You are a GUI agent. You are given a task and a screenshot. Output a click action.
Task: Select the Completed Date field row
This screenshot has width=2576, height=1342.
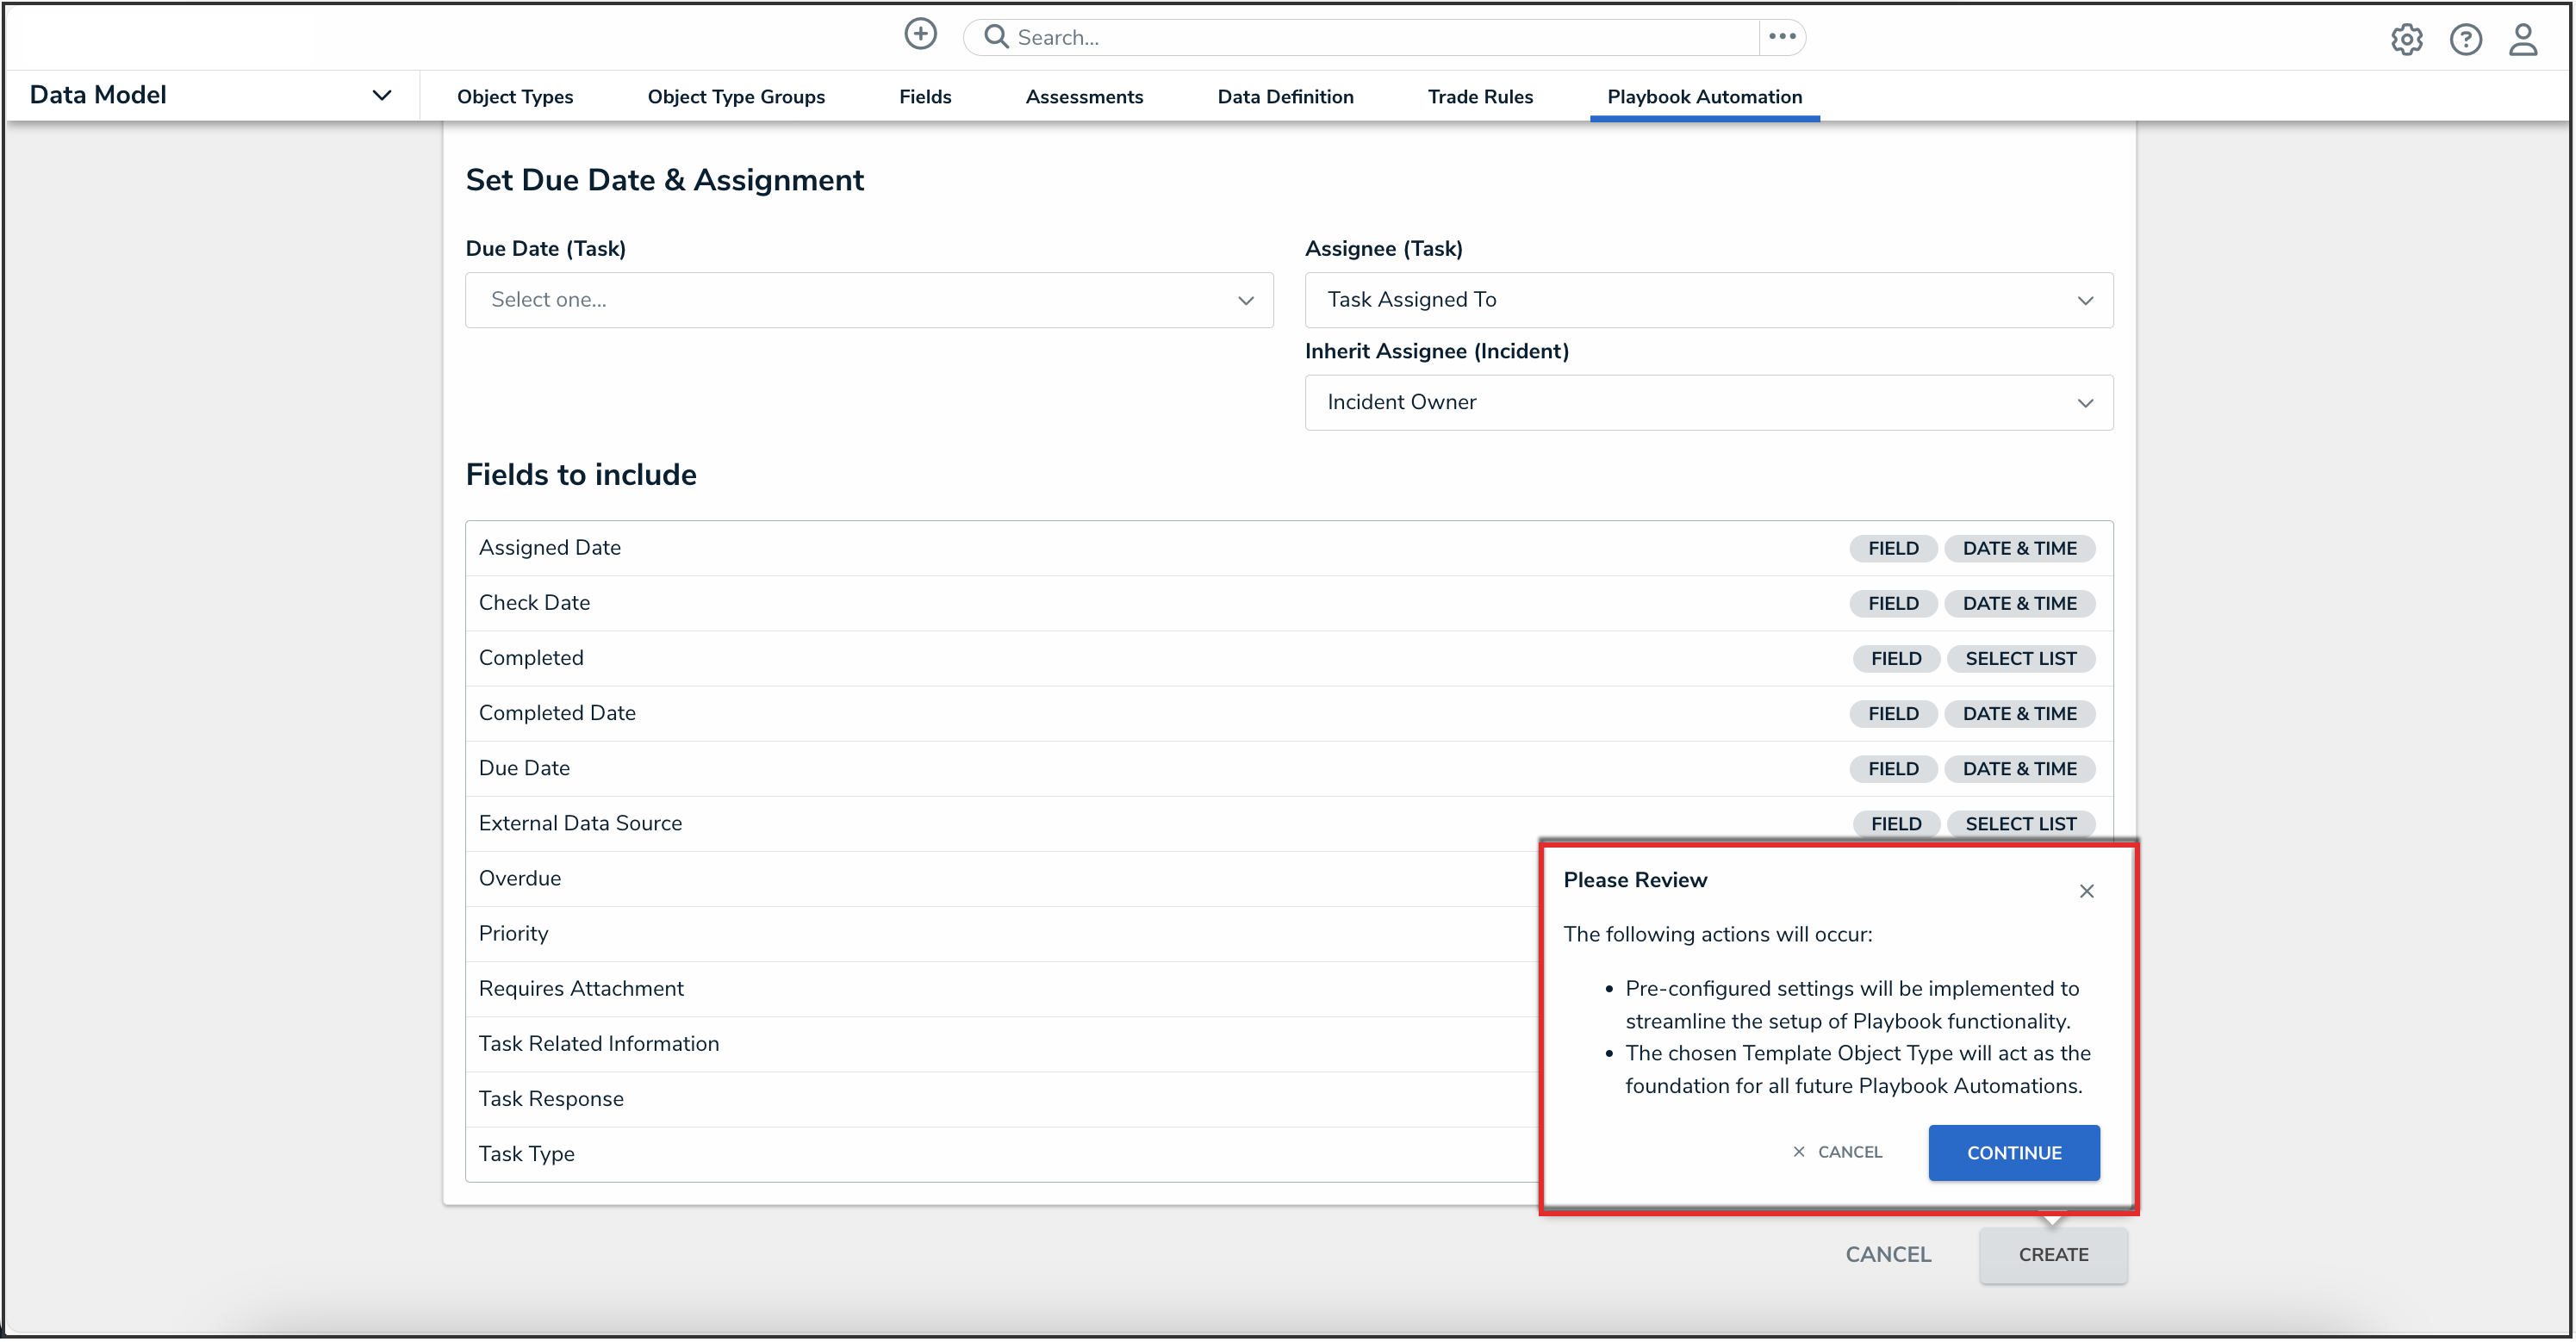click(x=1000, y=713)
